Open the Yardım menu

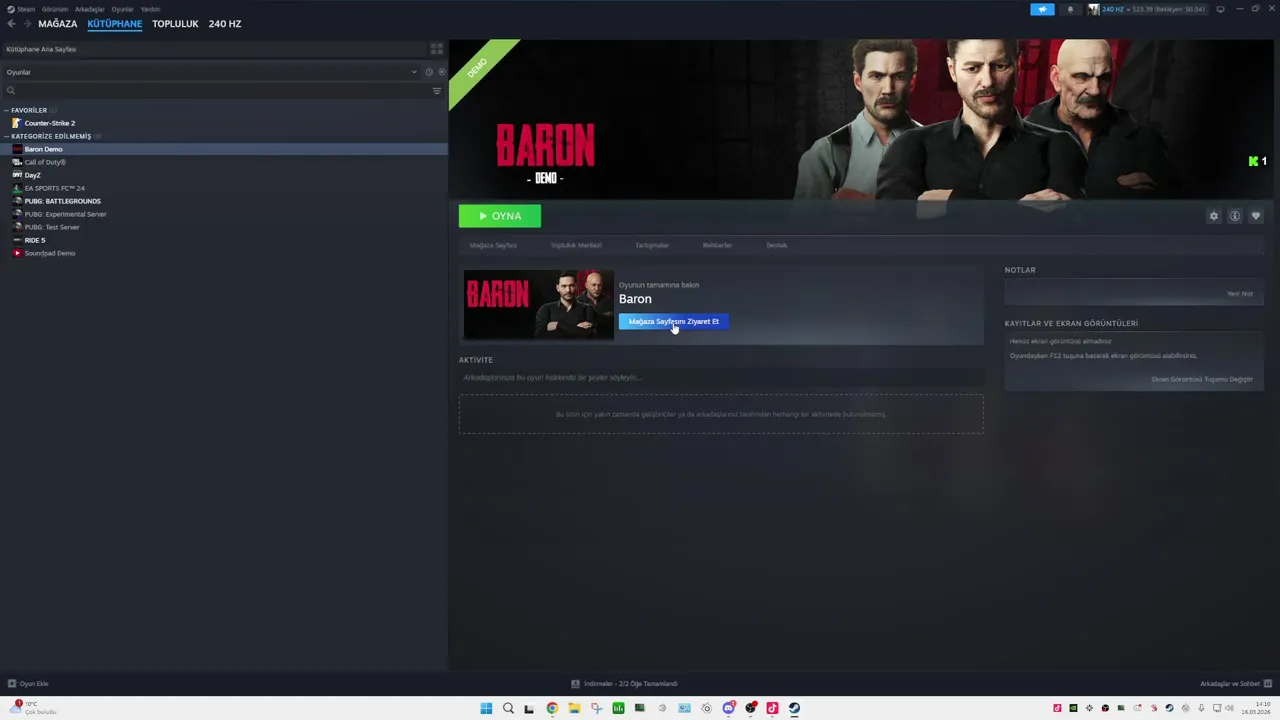pyautogui.click(x=150, y=9)
